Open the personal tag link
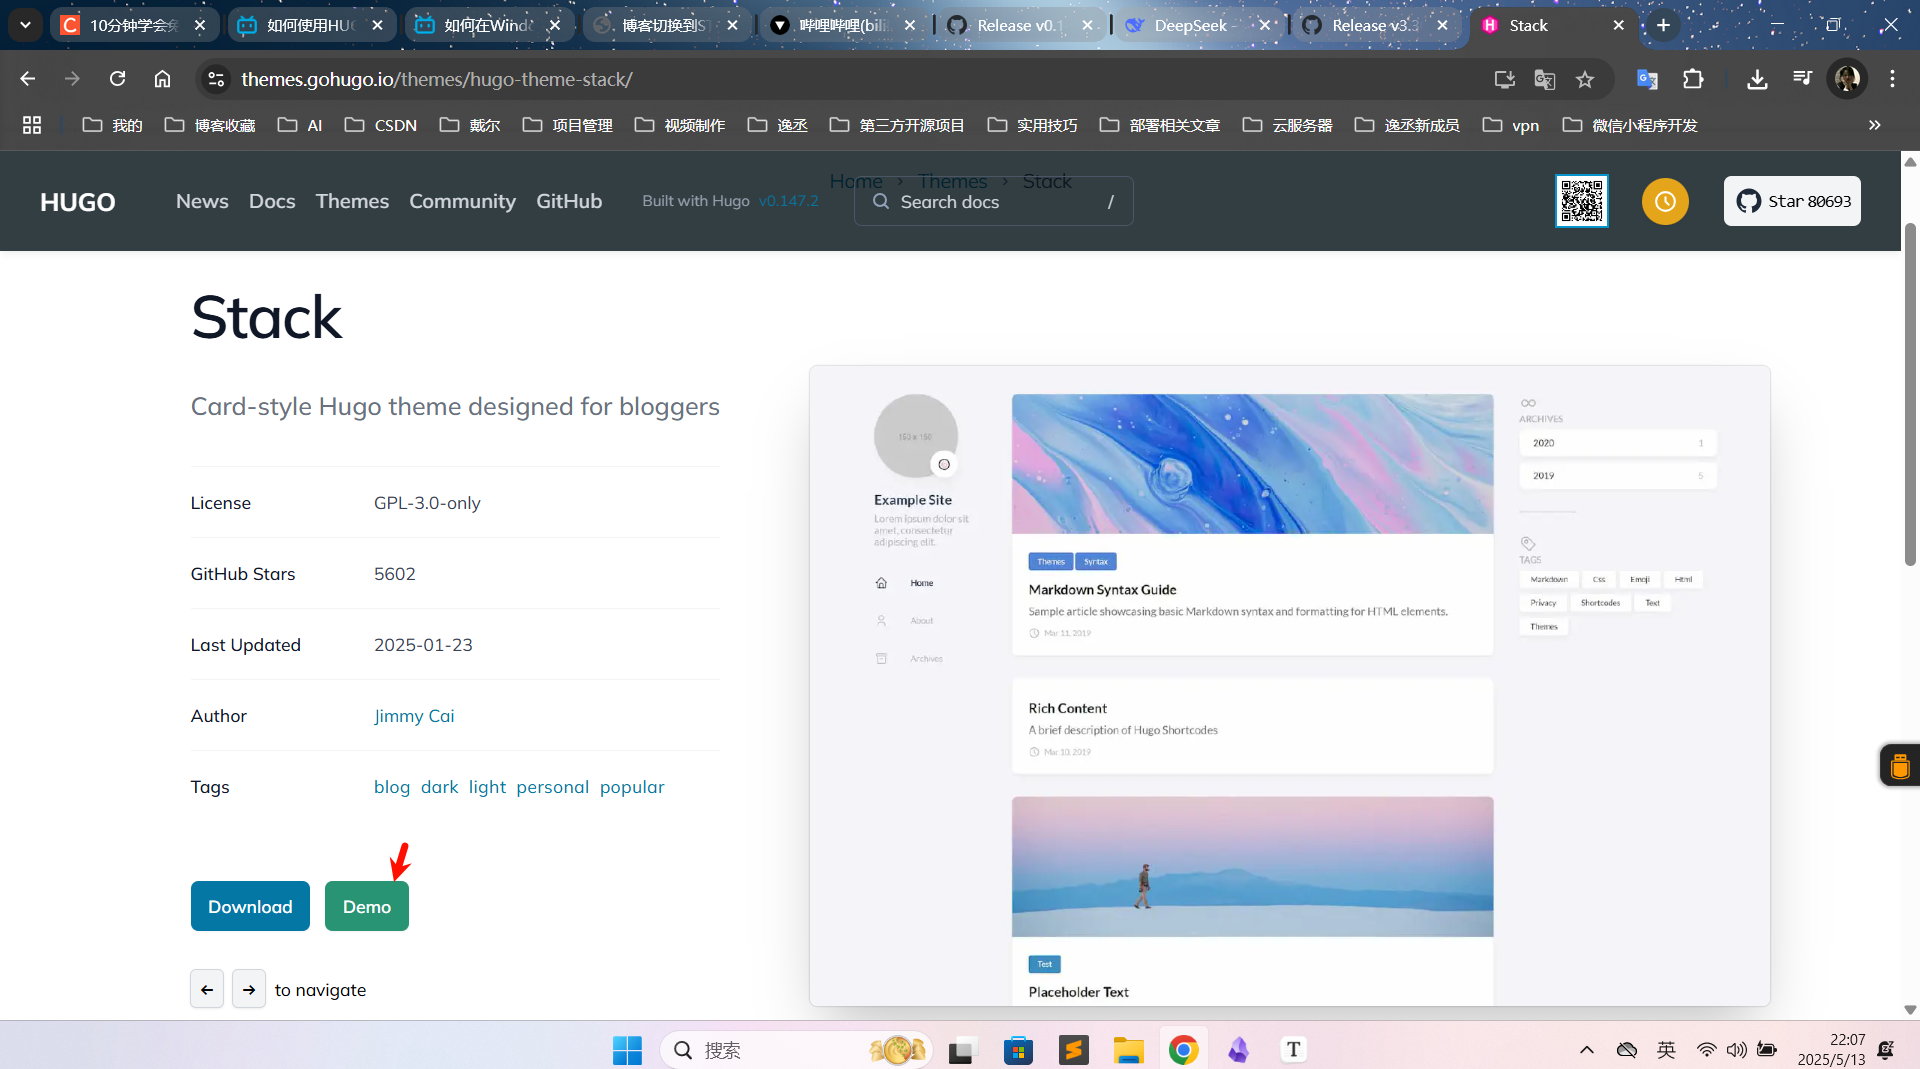Image resolution: width=1920 pixels, height=1069 pixels. click(553, 787)
